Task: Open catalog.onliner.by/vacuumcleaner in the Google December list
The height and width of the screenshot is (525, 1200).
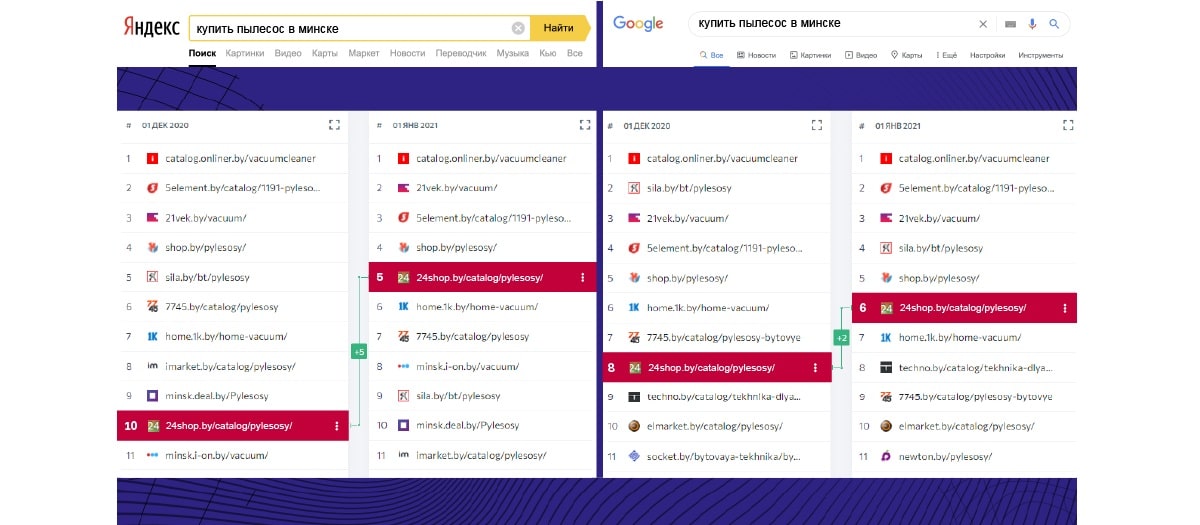Action: click(722, 158)
